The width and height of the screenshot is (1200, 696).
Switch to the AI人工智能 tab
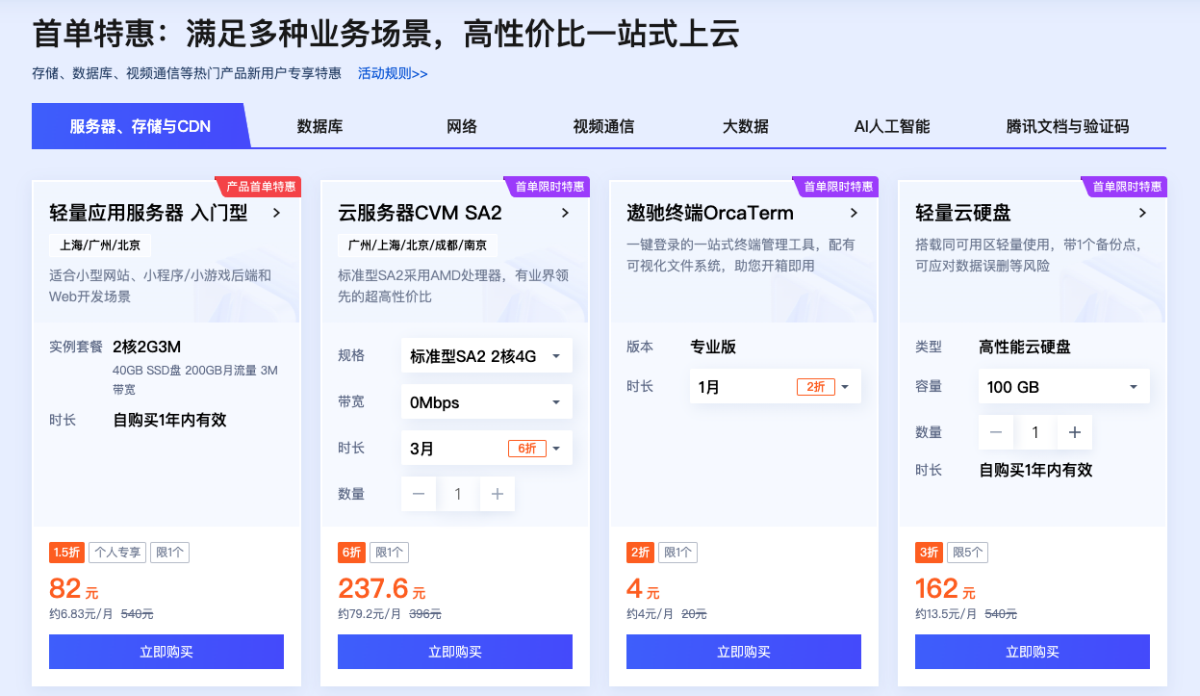pos(892,126)
